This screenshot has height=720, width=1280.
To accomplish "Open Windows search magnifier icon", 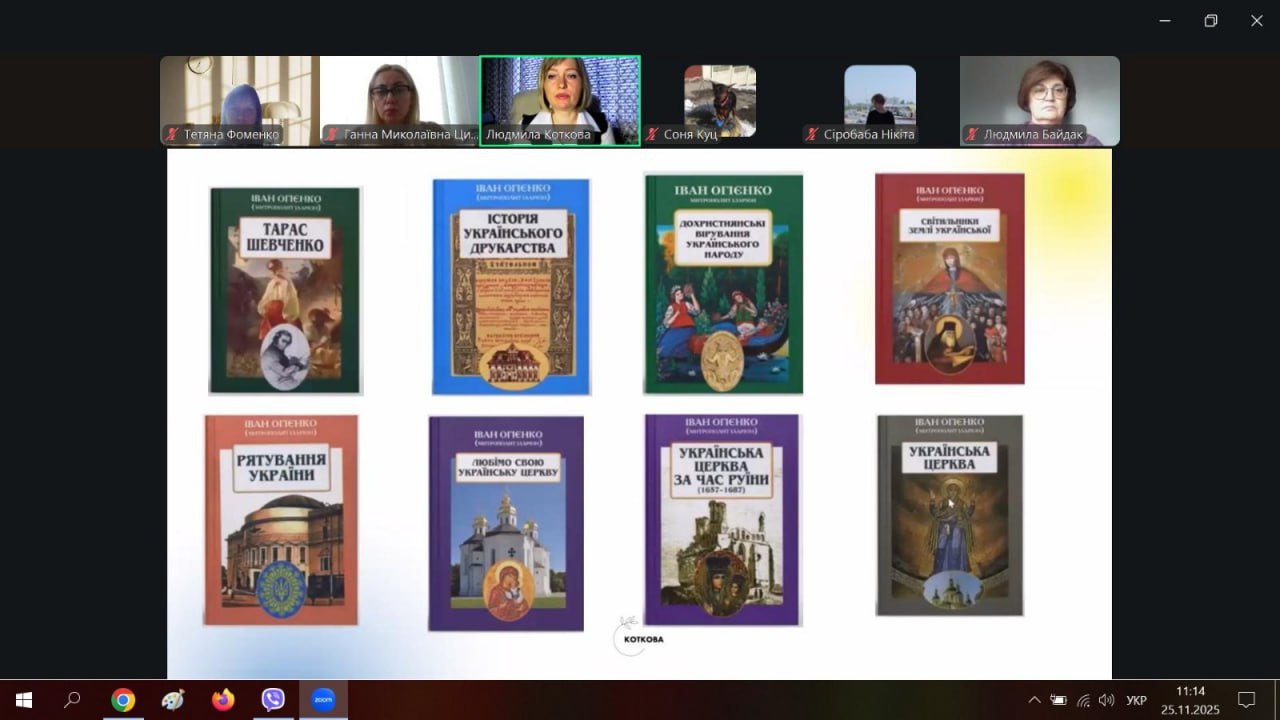I will click(x=72, y=700).
